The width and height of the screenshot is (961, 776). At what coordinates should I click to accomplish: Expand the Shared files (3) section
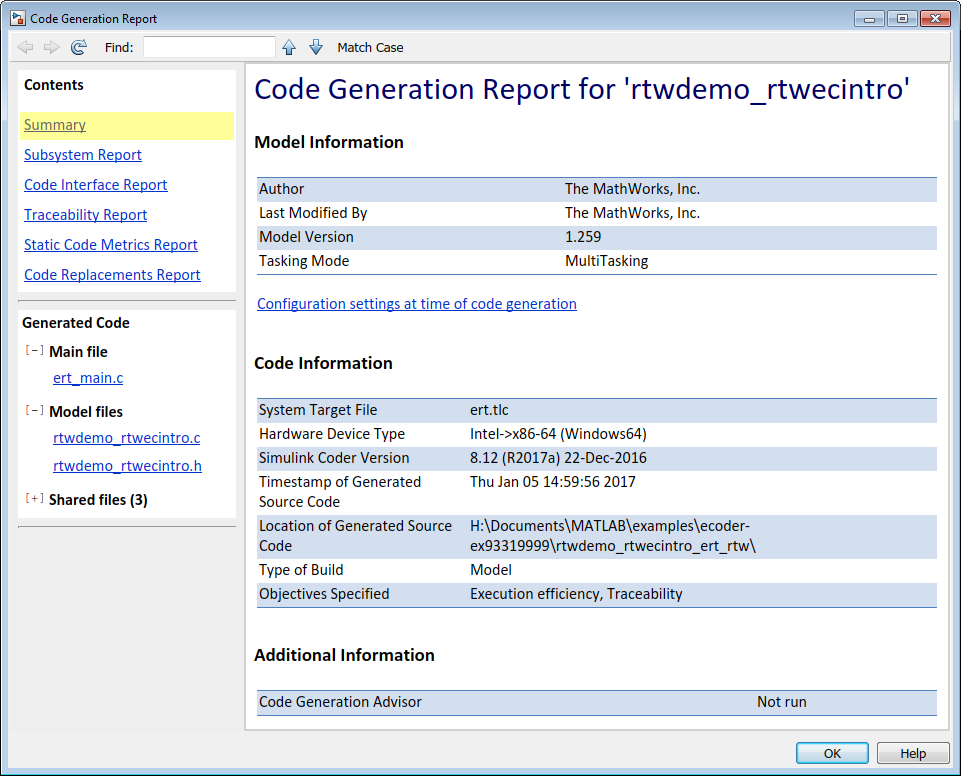click(34, 499)
